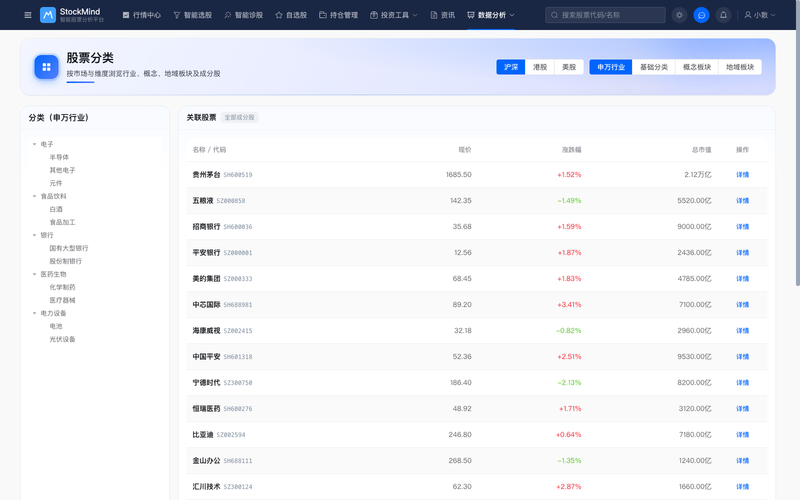
Task: Collapse the 电子 tree category
Action: click(35, 144)
